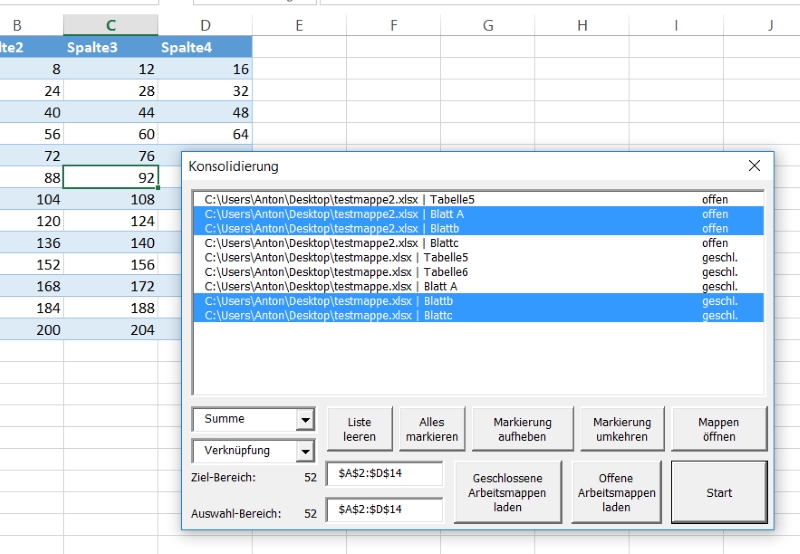Click the Spalte4 table header cell
Image resolution: width=800 pixels, height=554 pixels.
pyautogui.click(x=205, y=46)
